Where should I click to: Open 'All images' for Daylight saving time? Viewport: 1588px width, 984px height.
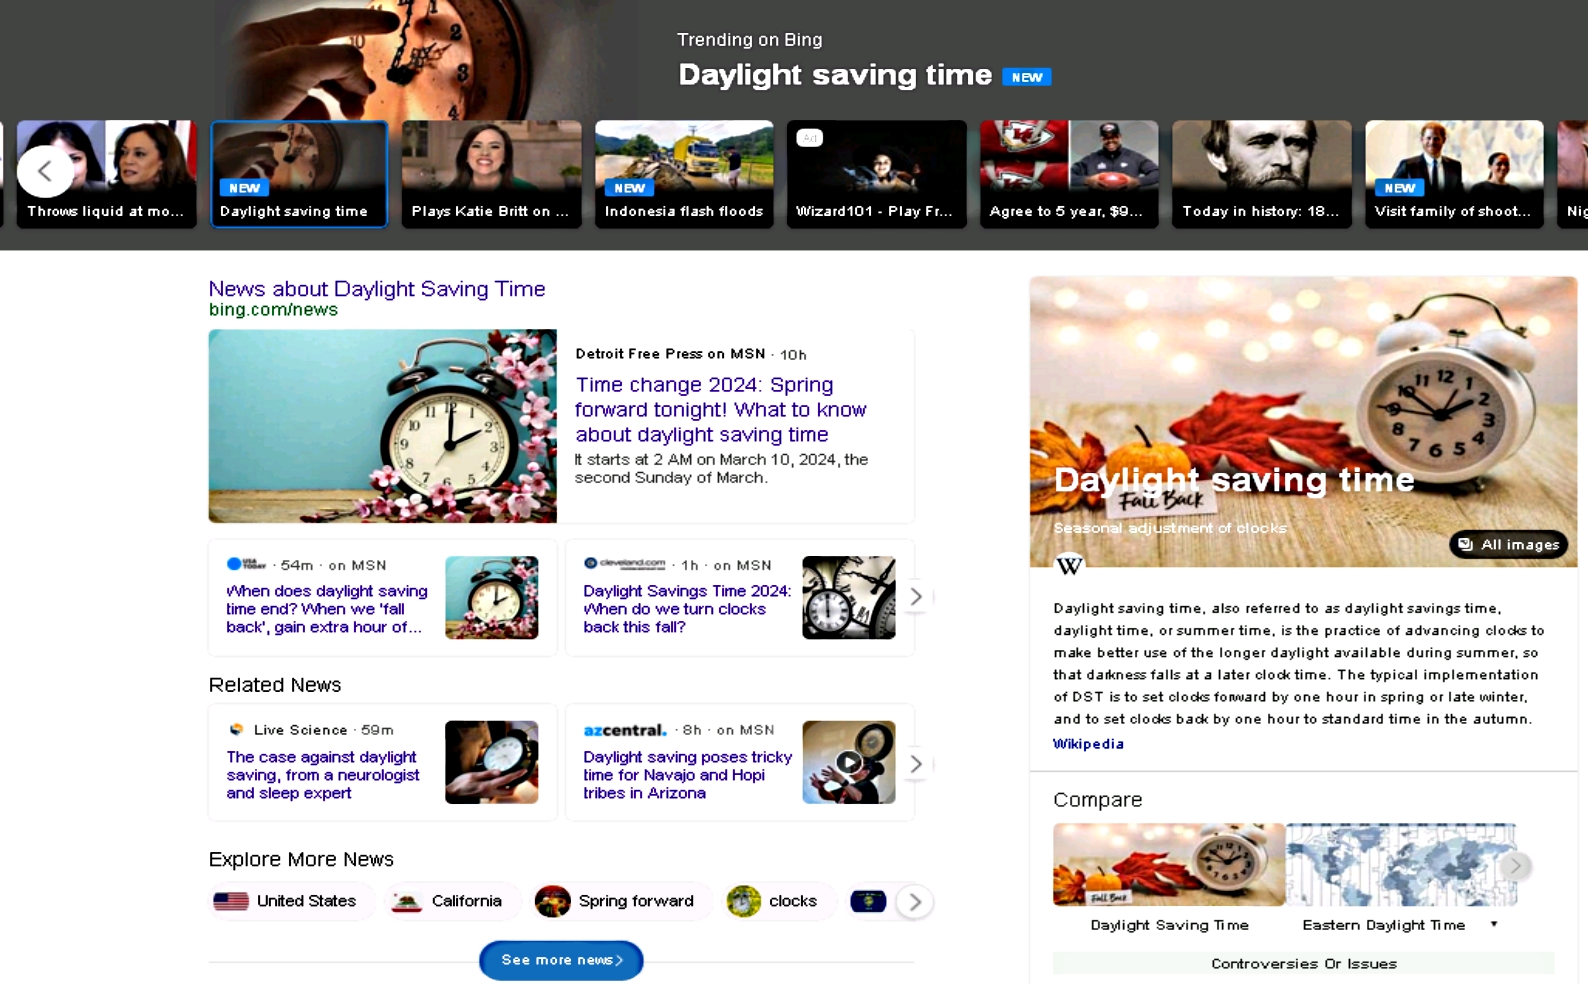[x=1508, y=544]
